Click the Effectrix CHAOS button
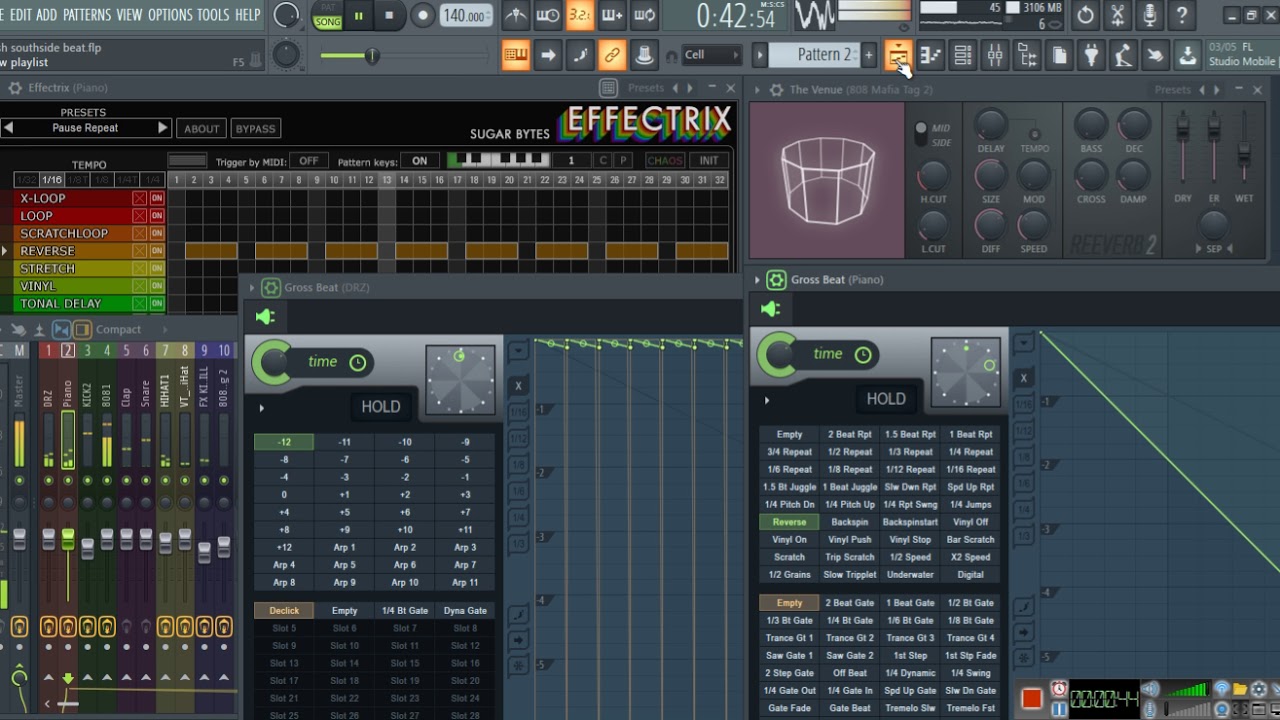1280x720 pixels. click(664, 161)
